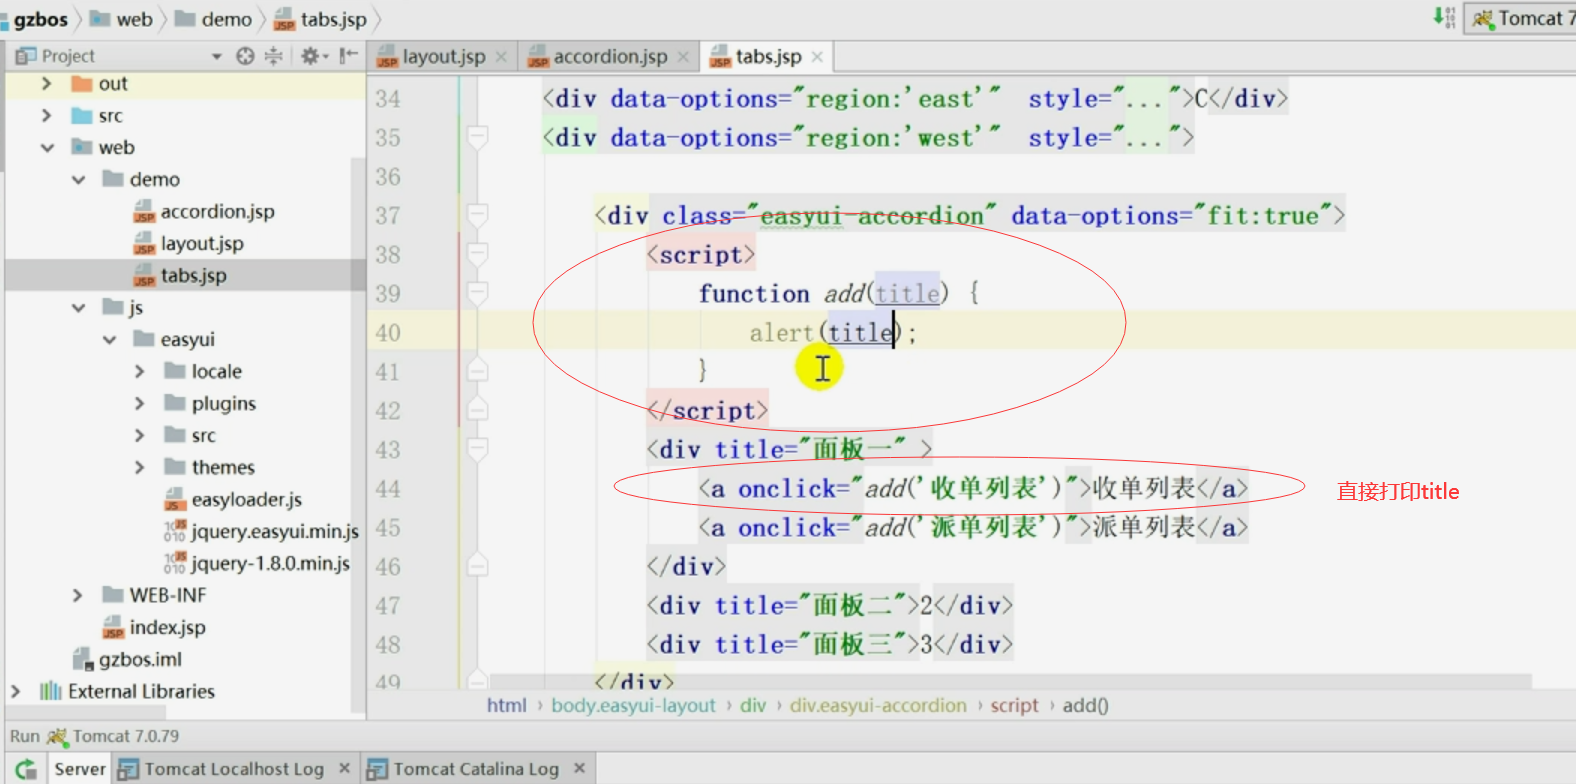This screenshot has height=784, width=1576.
Task: Expand the themes folder chevron
Action: pos(140,468)
